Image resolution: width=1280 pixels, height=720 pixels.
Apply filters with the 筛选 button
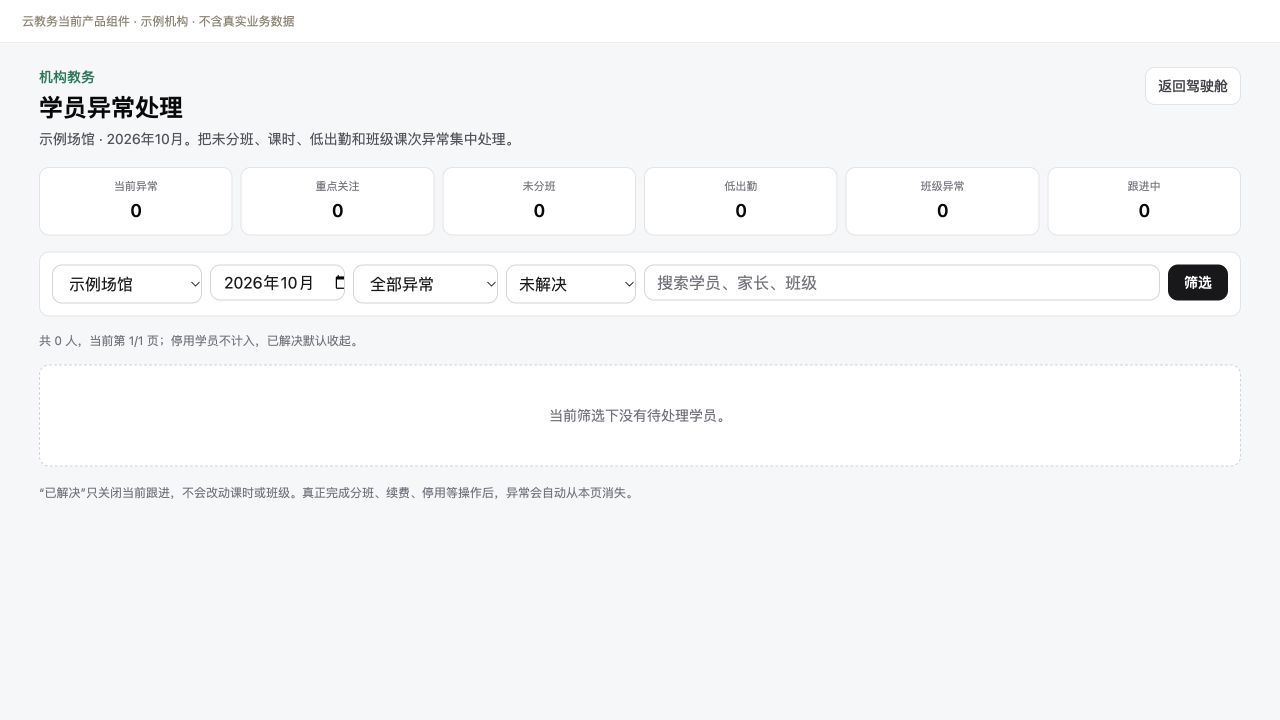coord(1198,283)
